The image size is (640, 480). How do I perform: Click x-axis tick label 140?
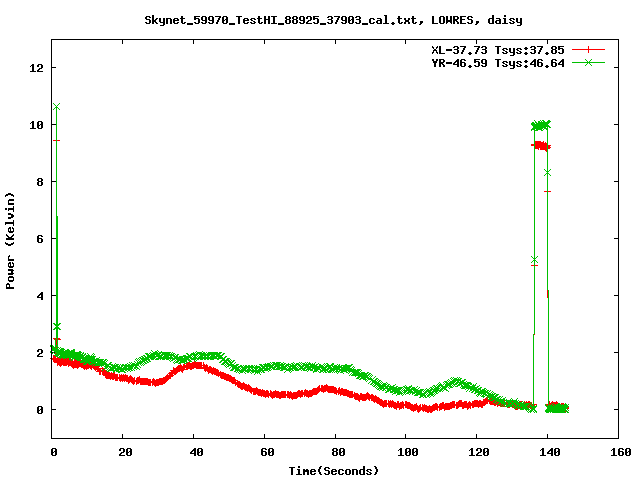pos(549,452)
